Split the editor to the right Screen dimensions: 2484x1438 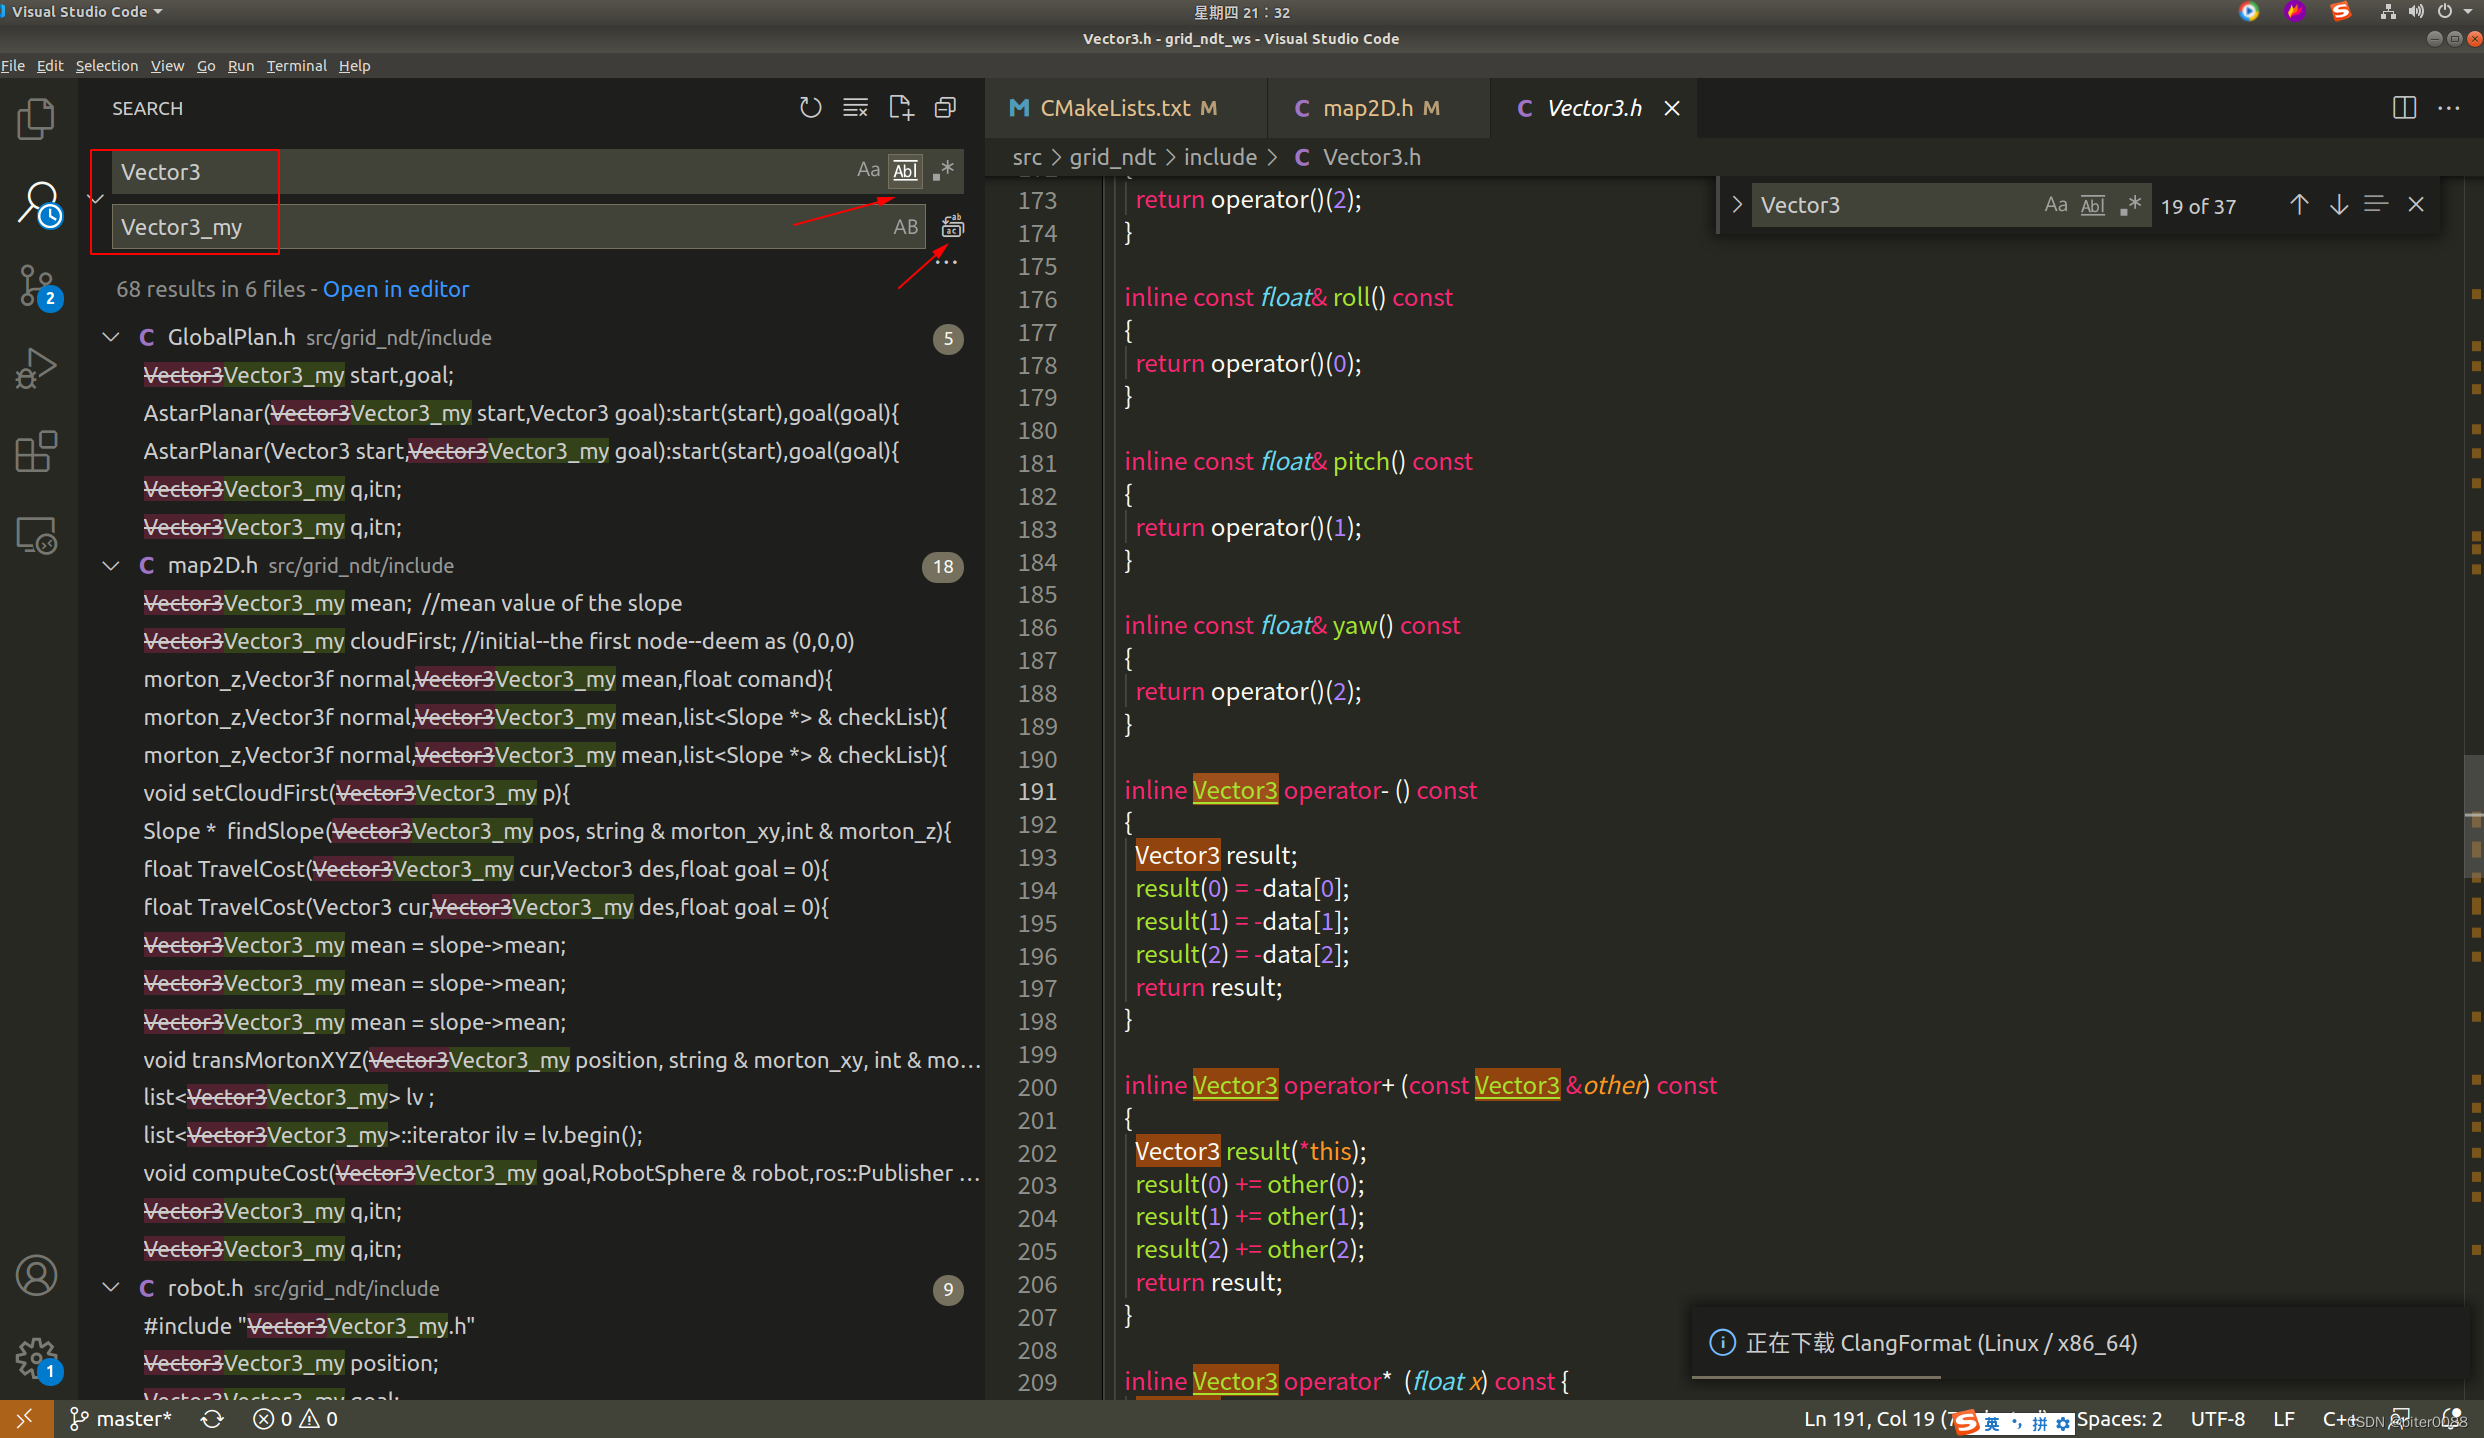pos(2404,108)
